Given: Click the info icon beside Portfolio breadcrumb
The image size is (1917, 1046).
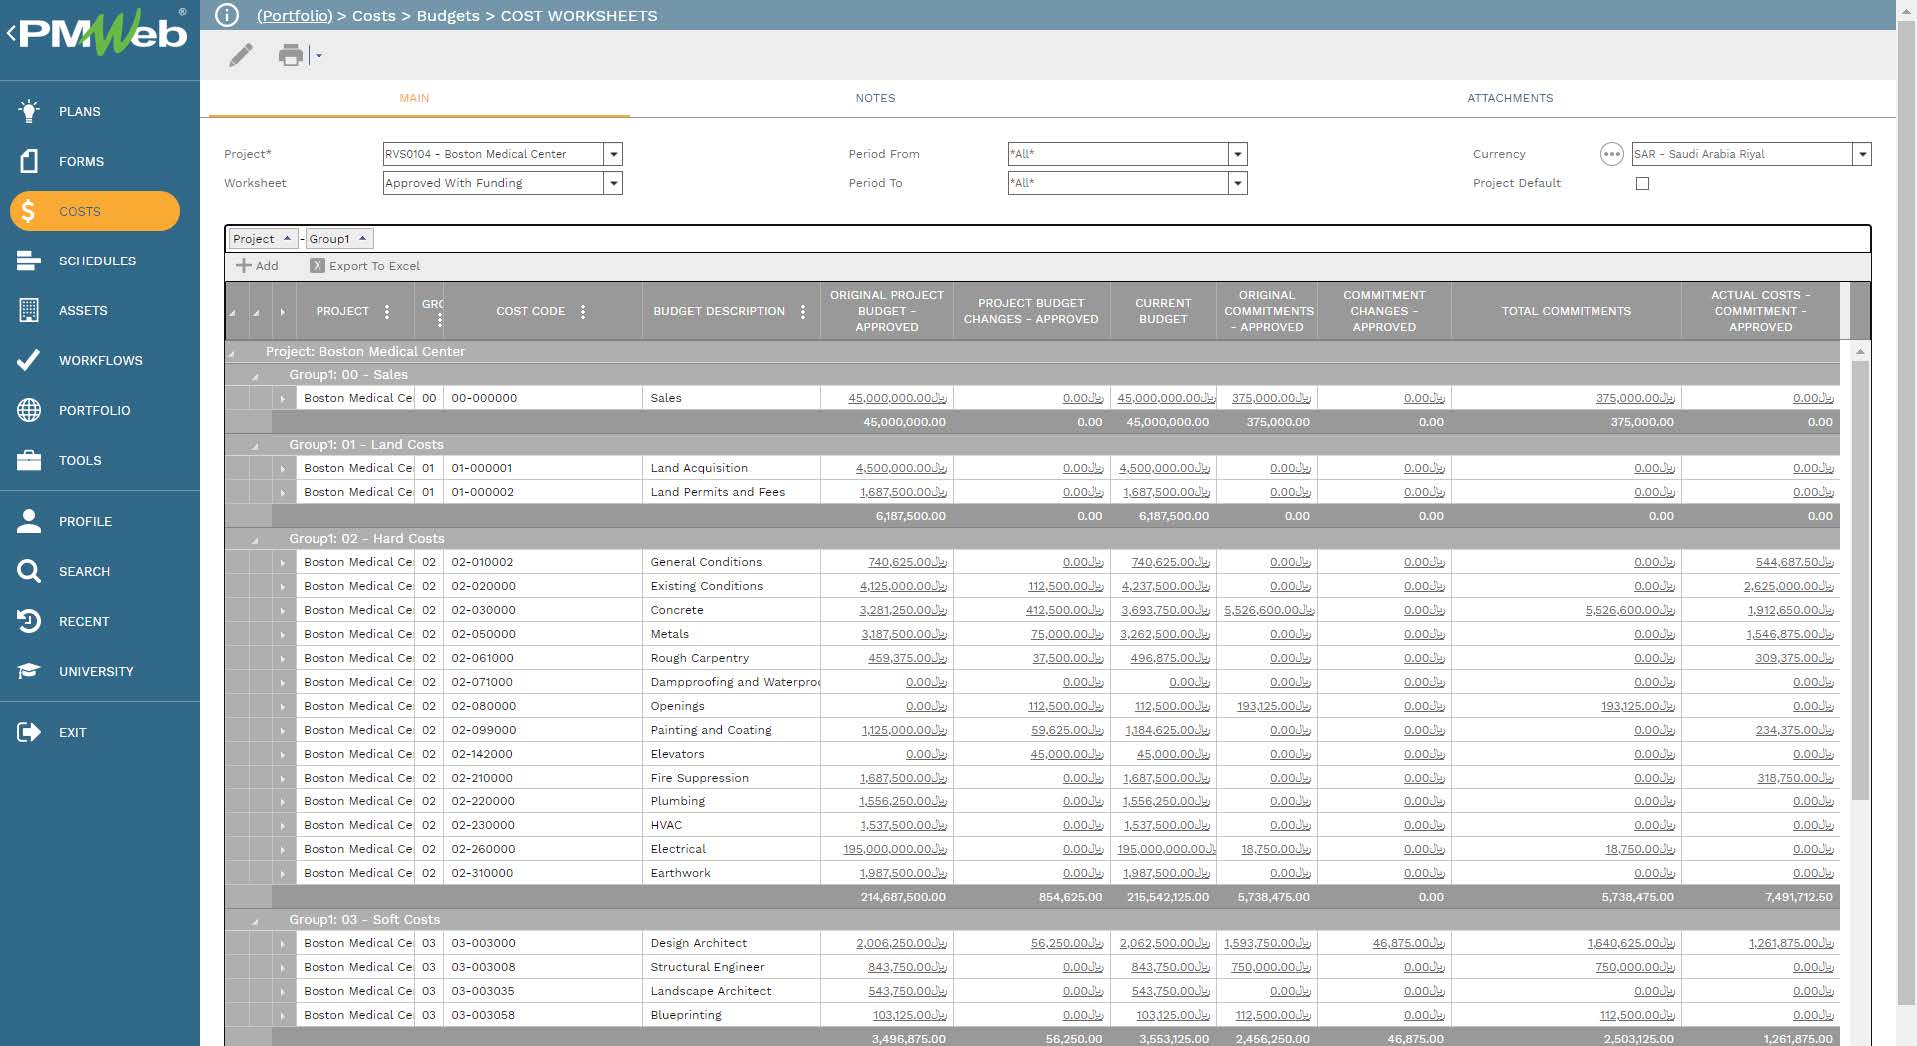Looking at the screenshot, I should tap(227, 15).
